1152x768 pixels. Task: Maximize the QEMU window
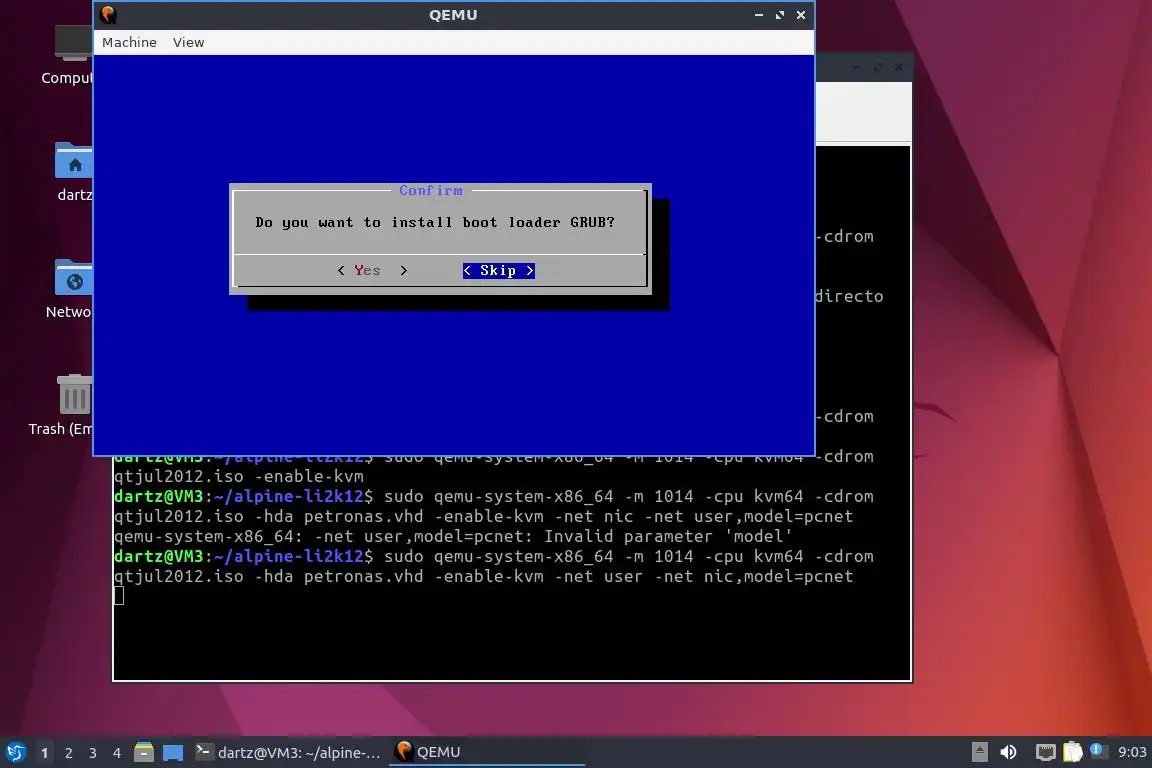pyautogui.click(x=780, y=15)
